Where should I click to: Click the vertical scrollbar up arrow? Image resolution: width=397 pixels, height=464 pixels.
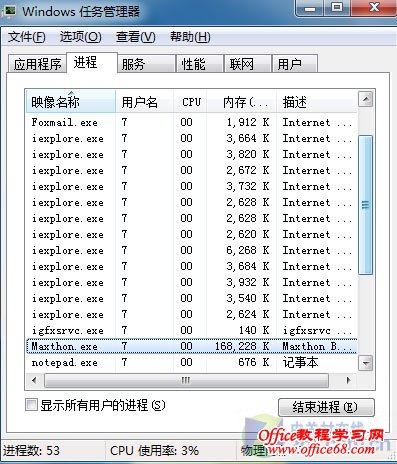click(x=366, y=99)
